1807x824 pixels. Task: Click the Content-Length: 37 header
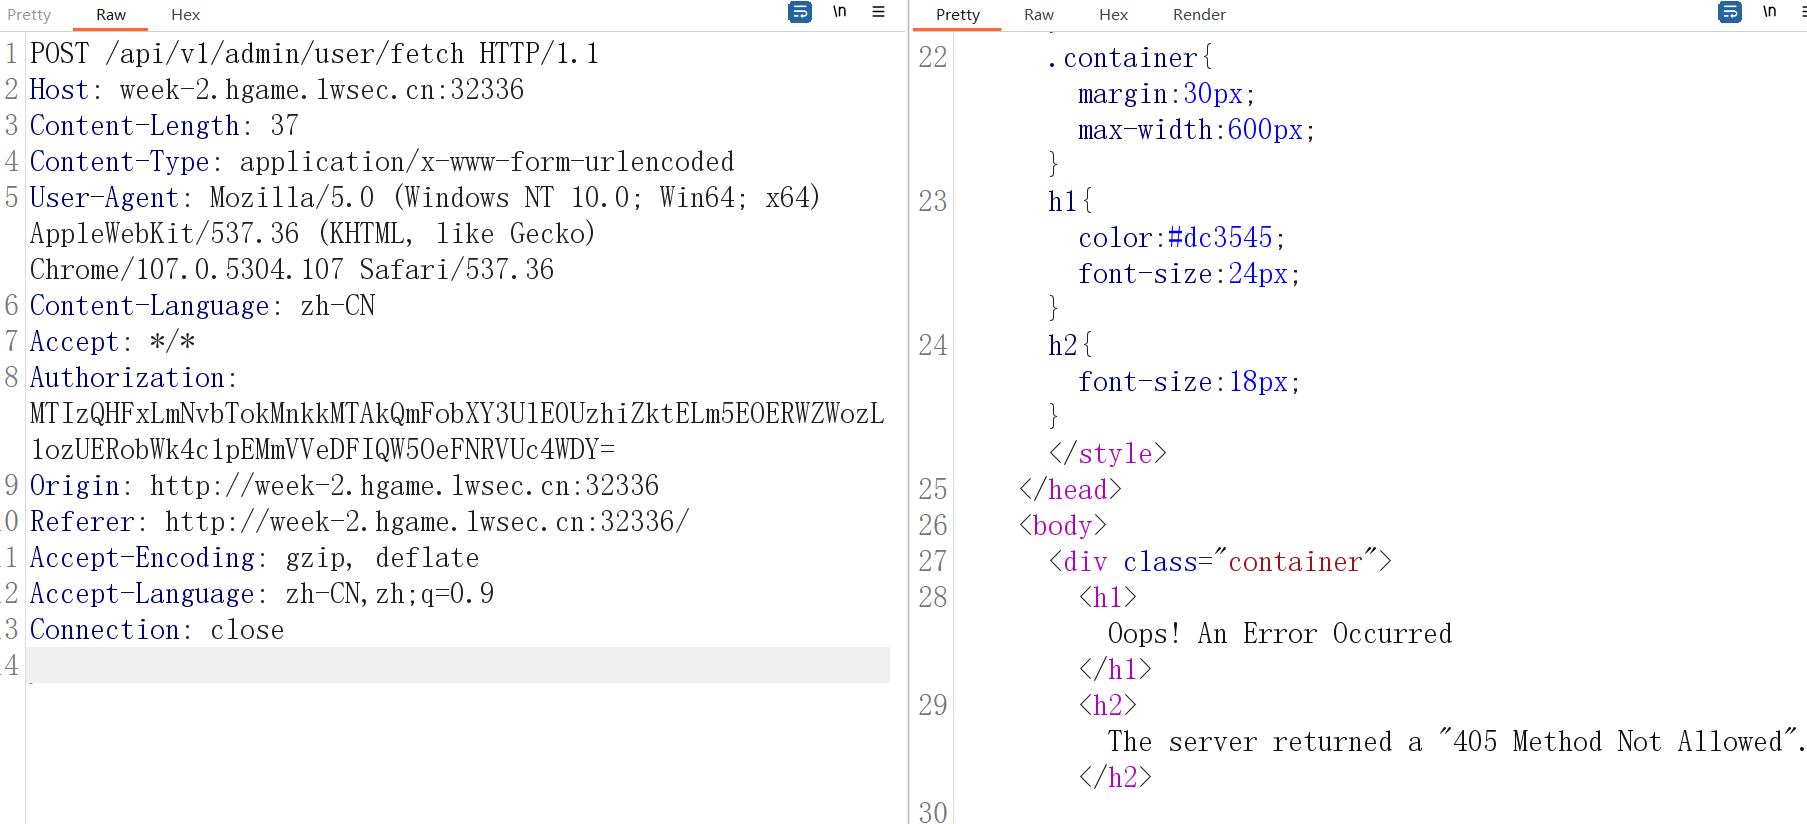(164, 125)
